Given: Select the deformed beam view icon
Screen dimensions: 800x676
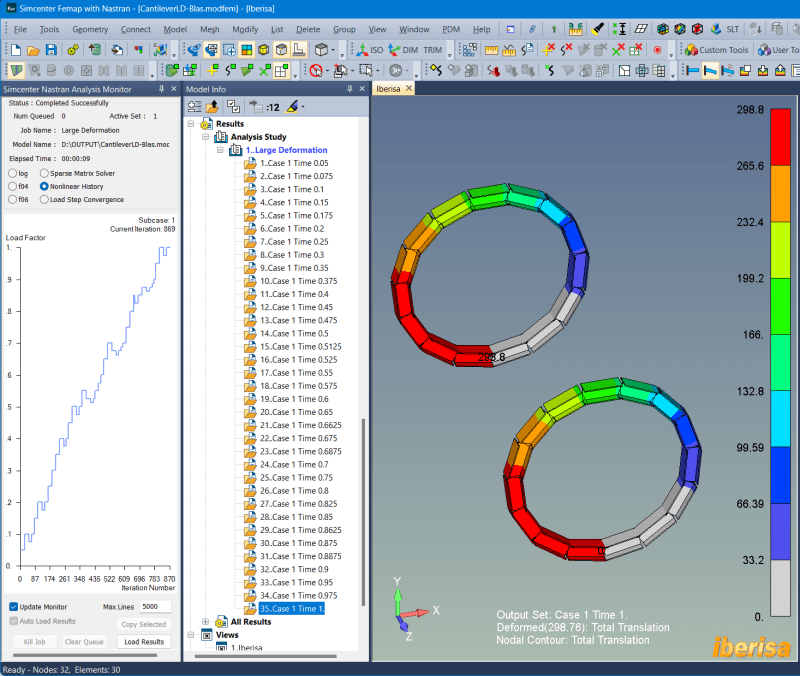Looking at the screenshot, I should [x=710, y=70].
